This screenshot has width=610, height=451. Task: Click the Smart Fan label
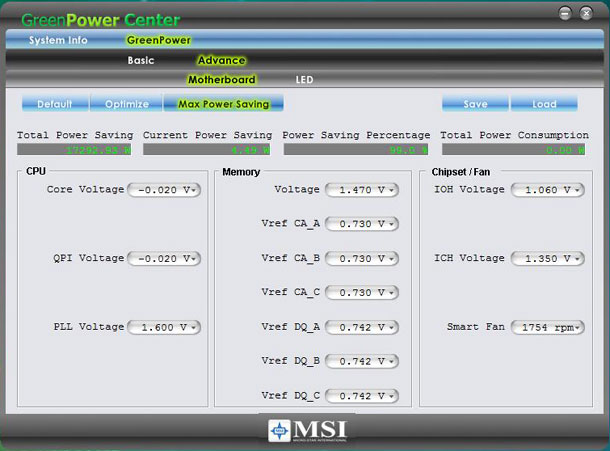[x=476, y=326]
